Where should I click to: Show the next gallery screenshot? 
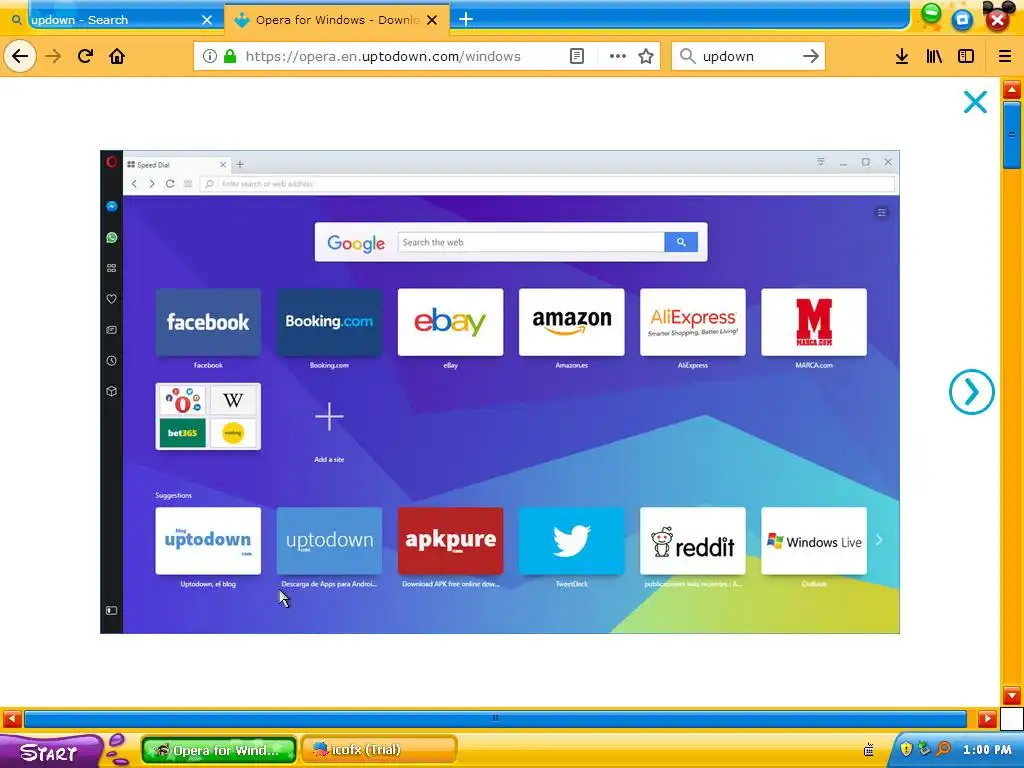point(972,392)
